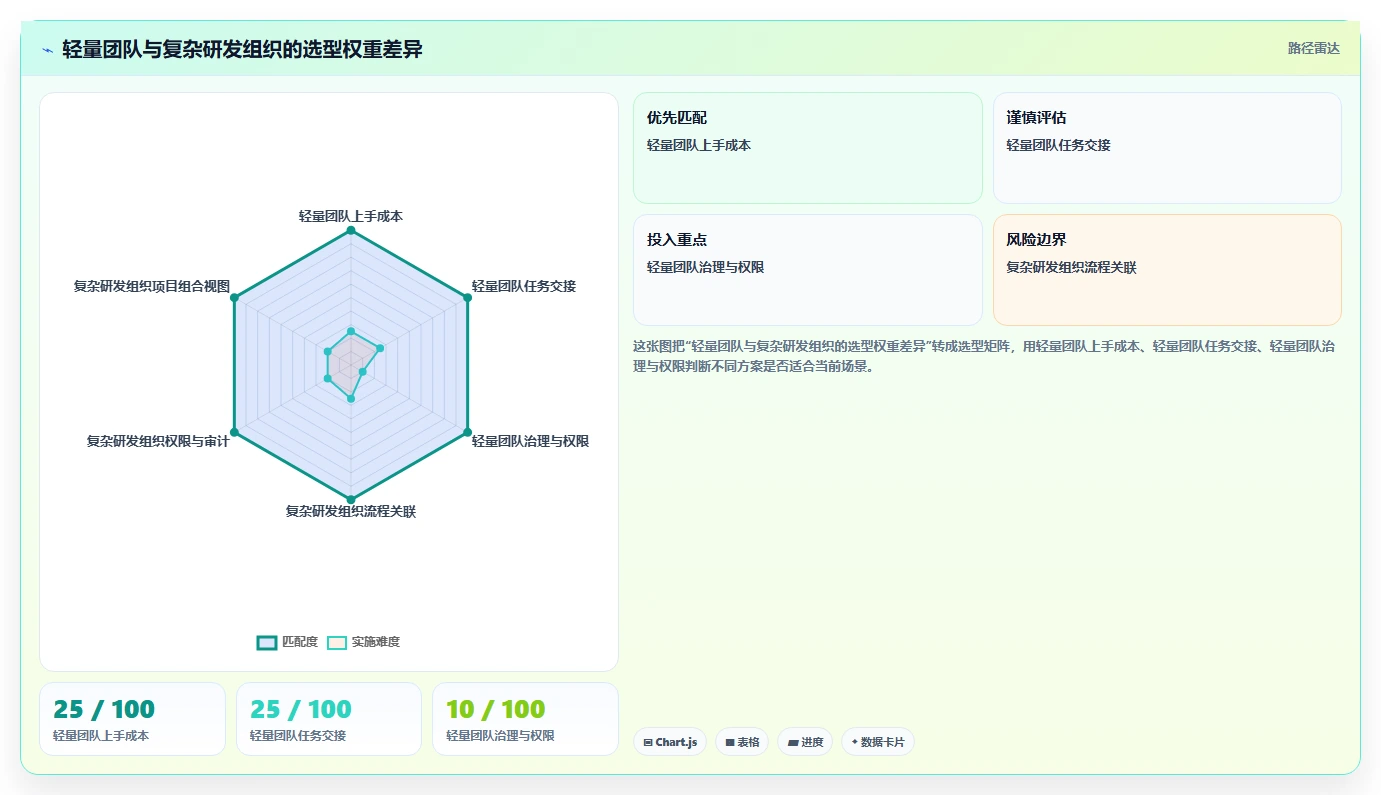1381x795 pixels.
Task: Select the 表格 tag chip
Action: [742, 742]
